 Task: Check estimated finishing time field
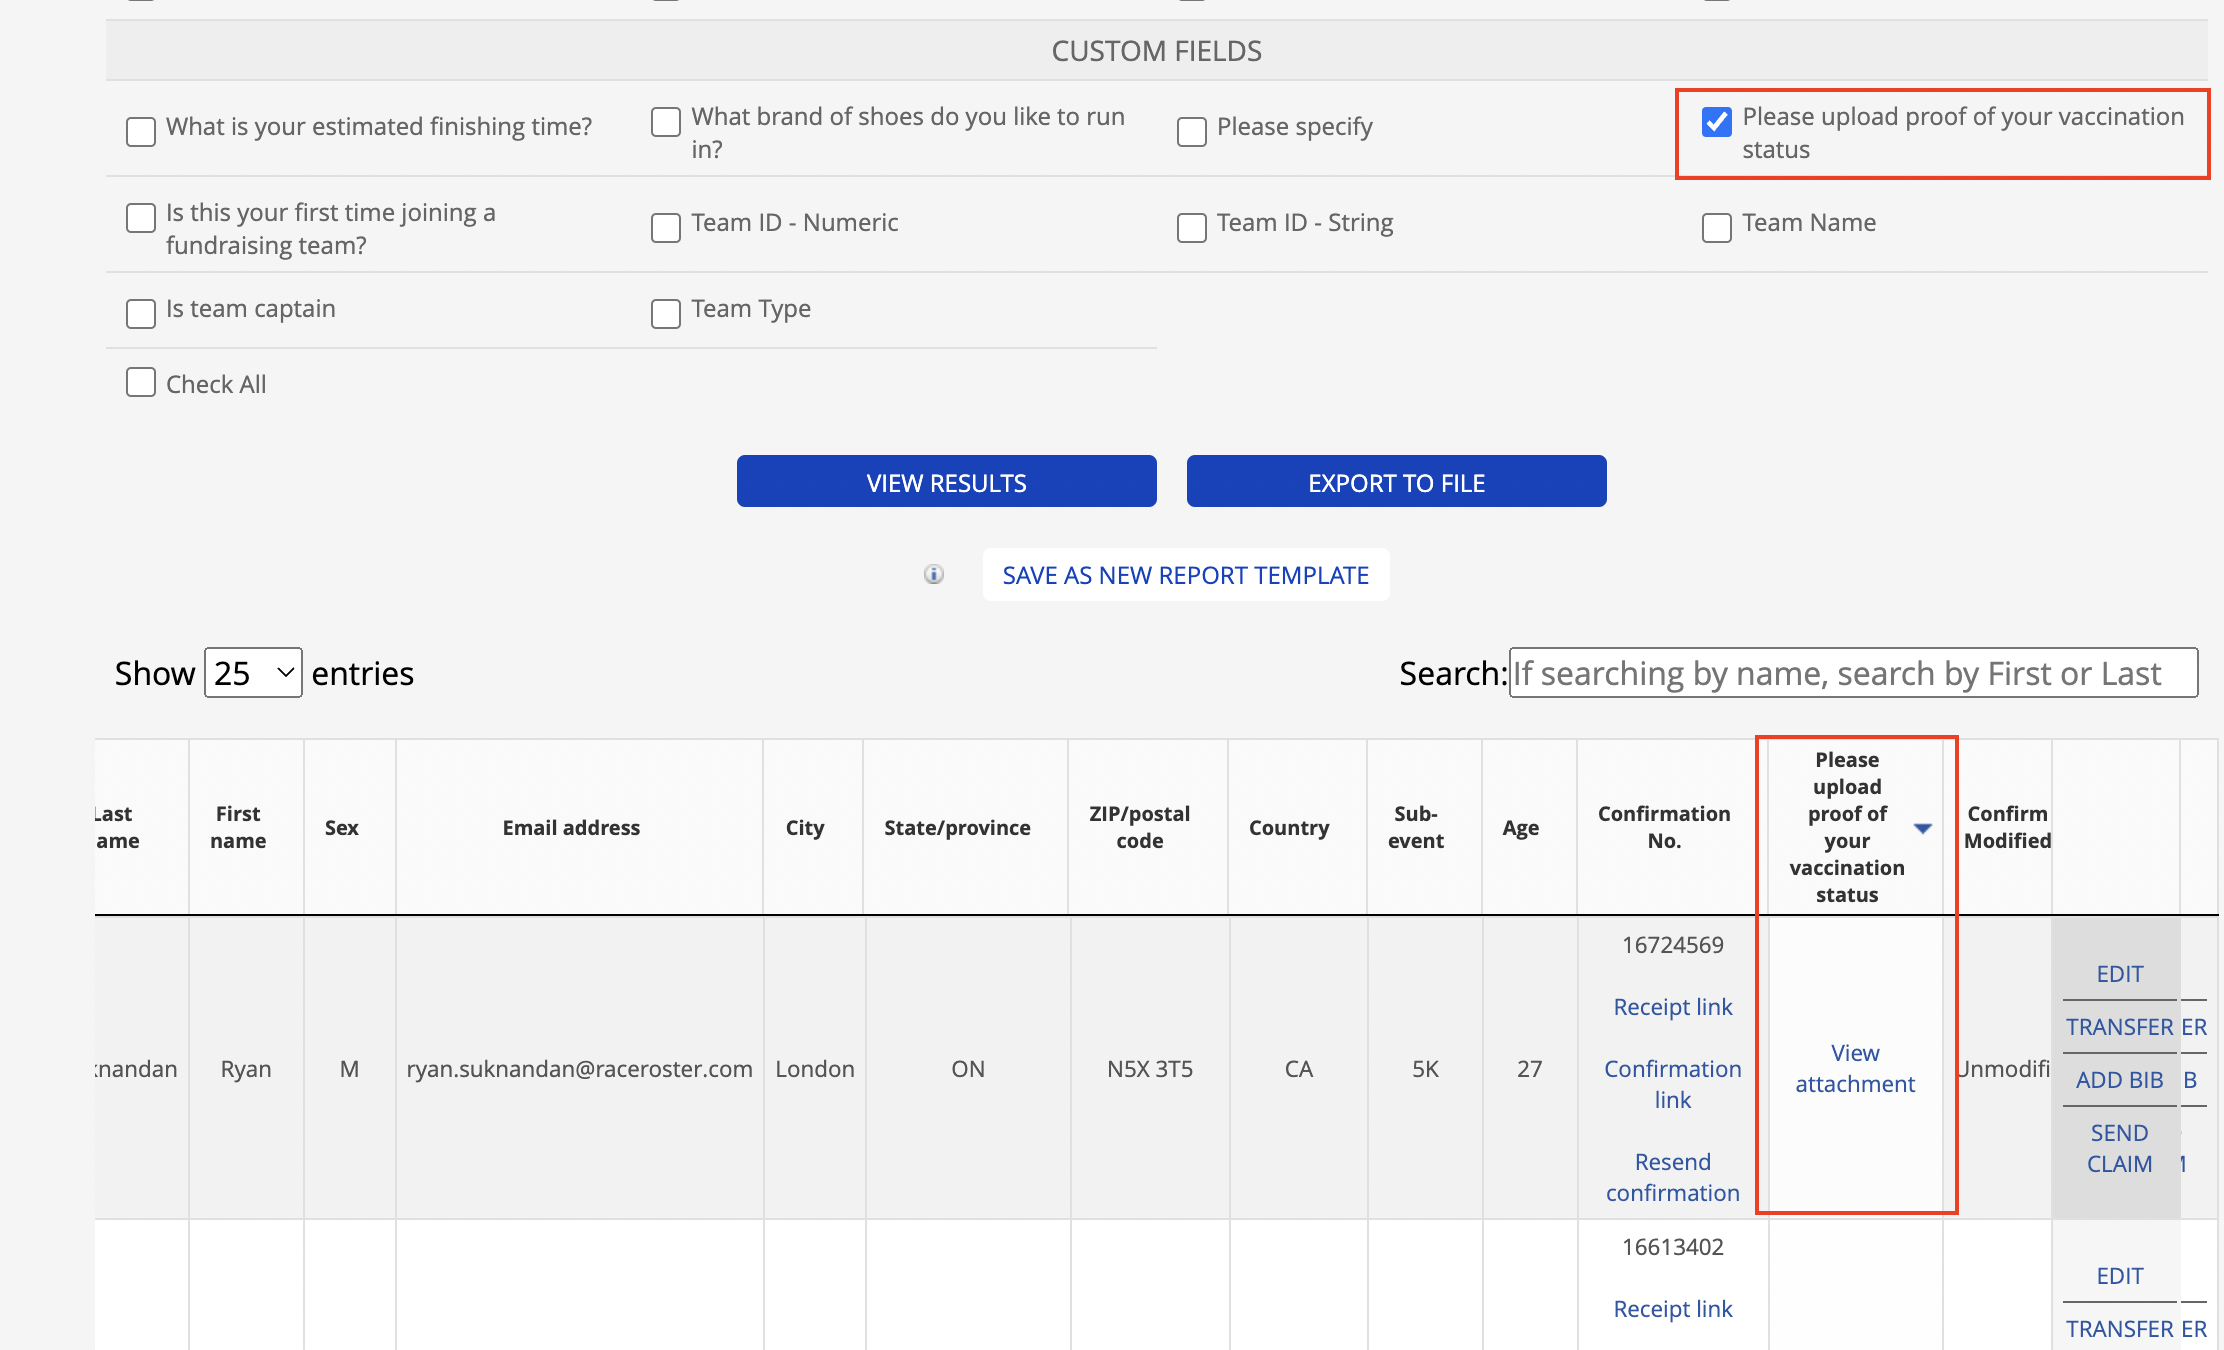[x=141, y=132]
